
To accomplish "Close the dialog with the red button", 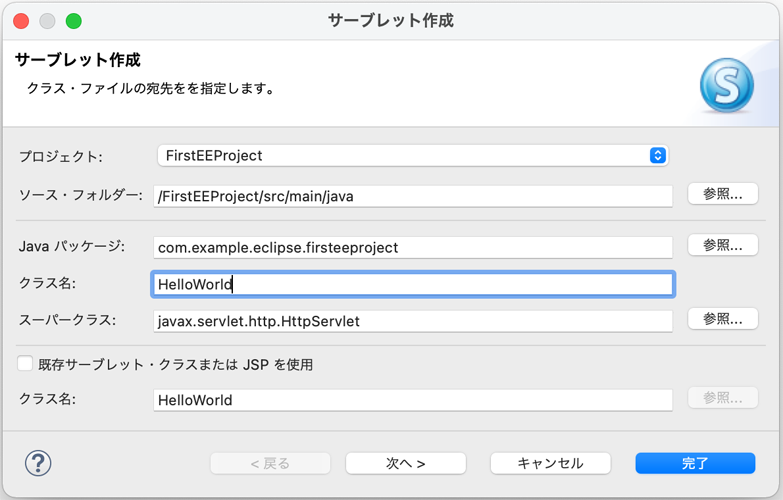I will (x=21, y=21).
